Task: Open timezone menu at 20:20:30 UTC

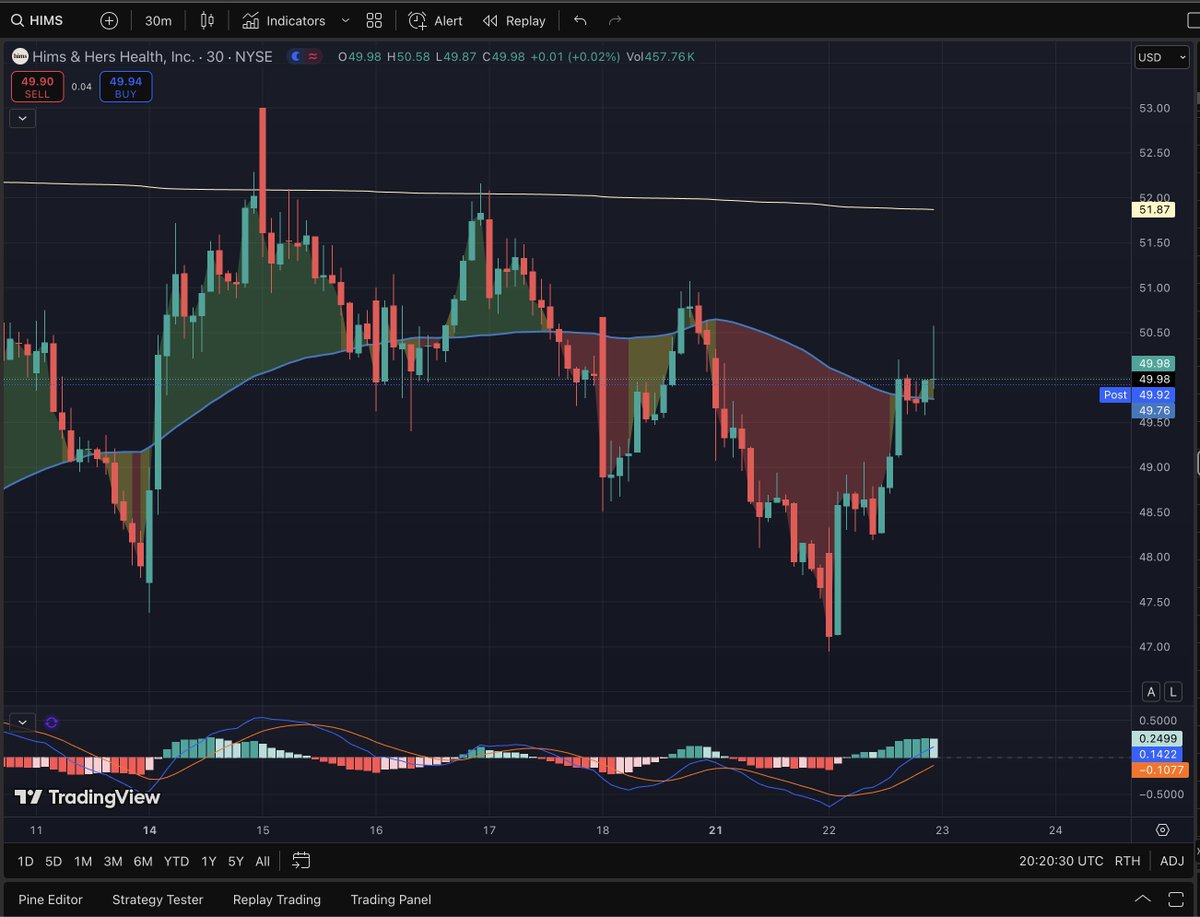Action: click(x=1062, y=861)
